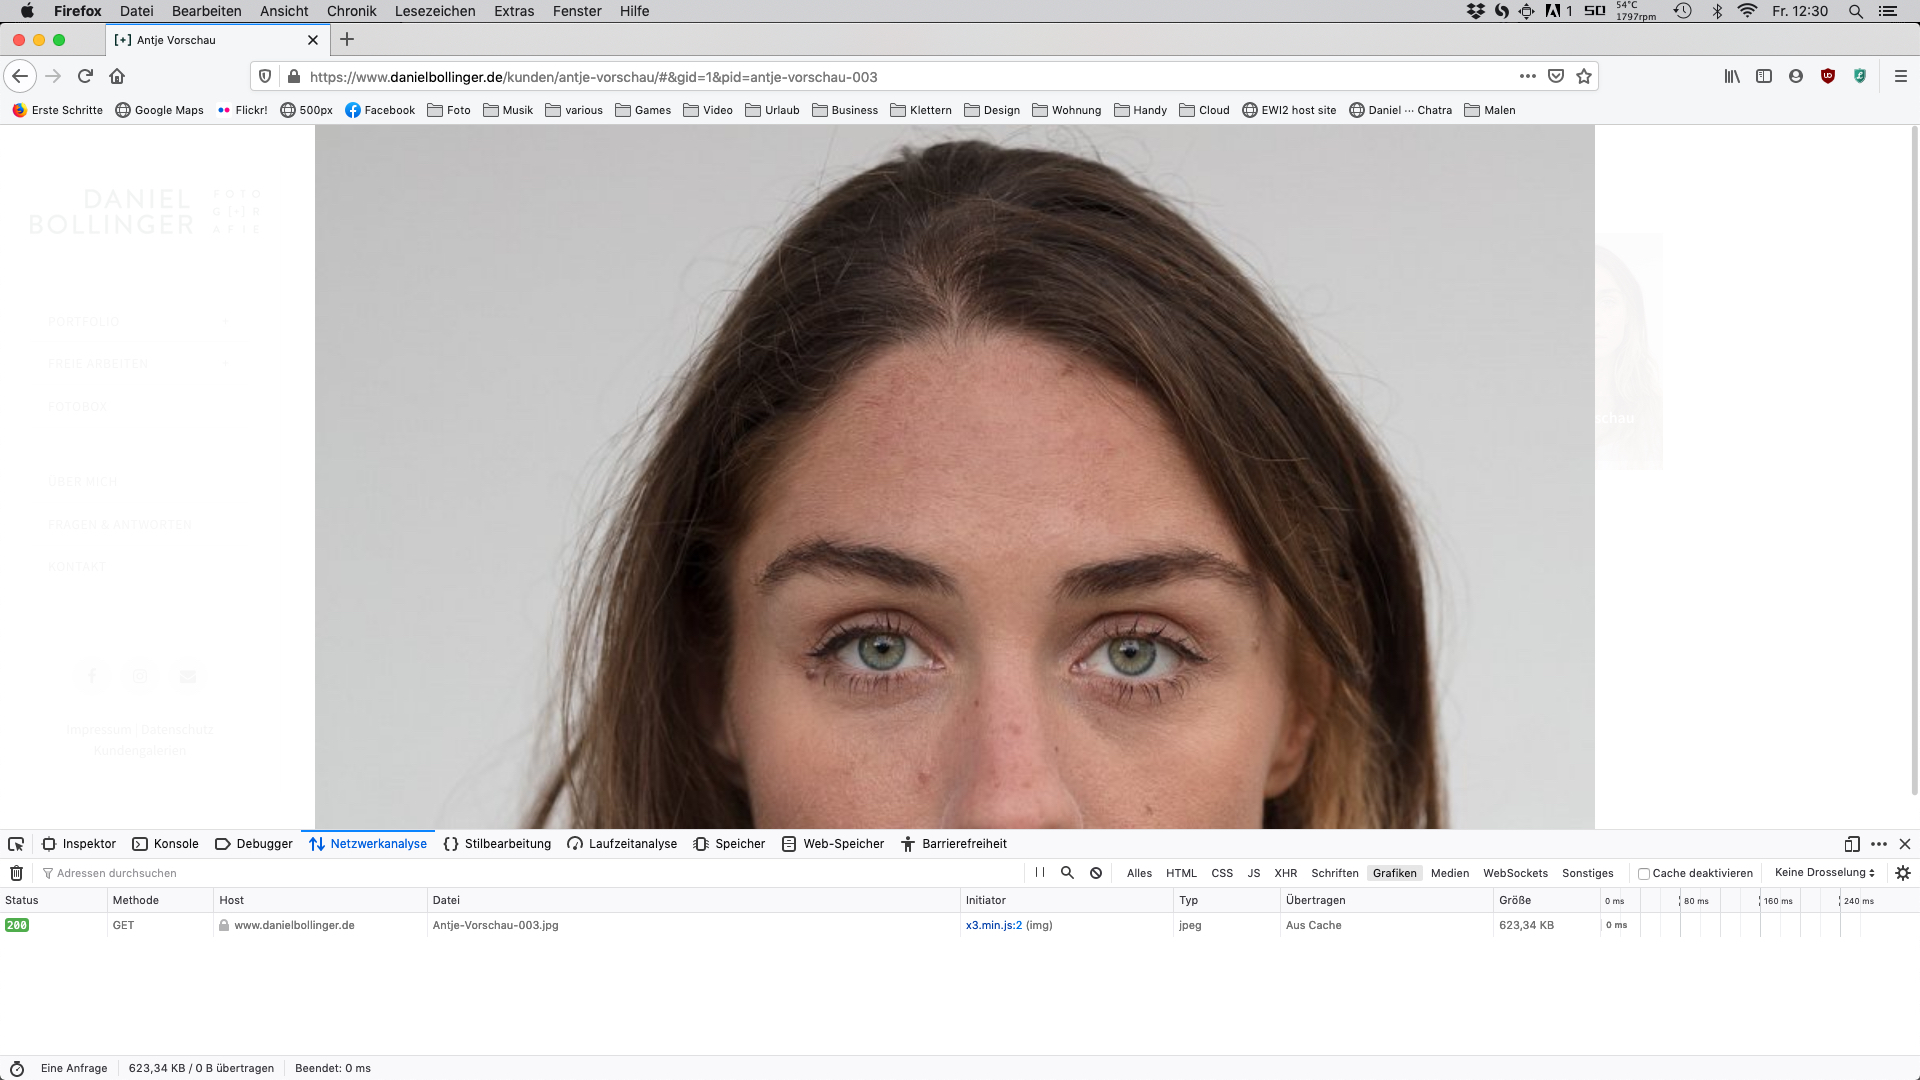Open the Firefox account icon
Screen dimensions: 1920x1080
[x=1796, y=76]
